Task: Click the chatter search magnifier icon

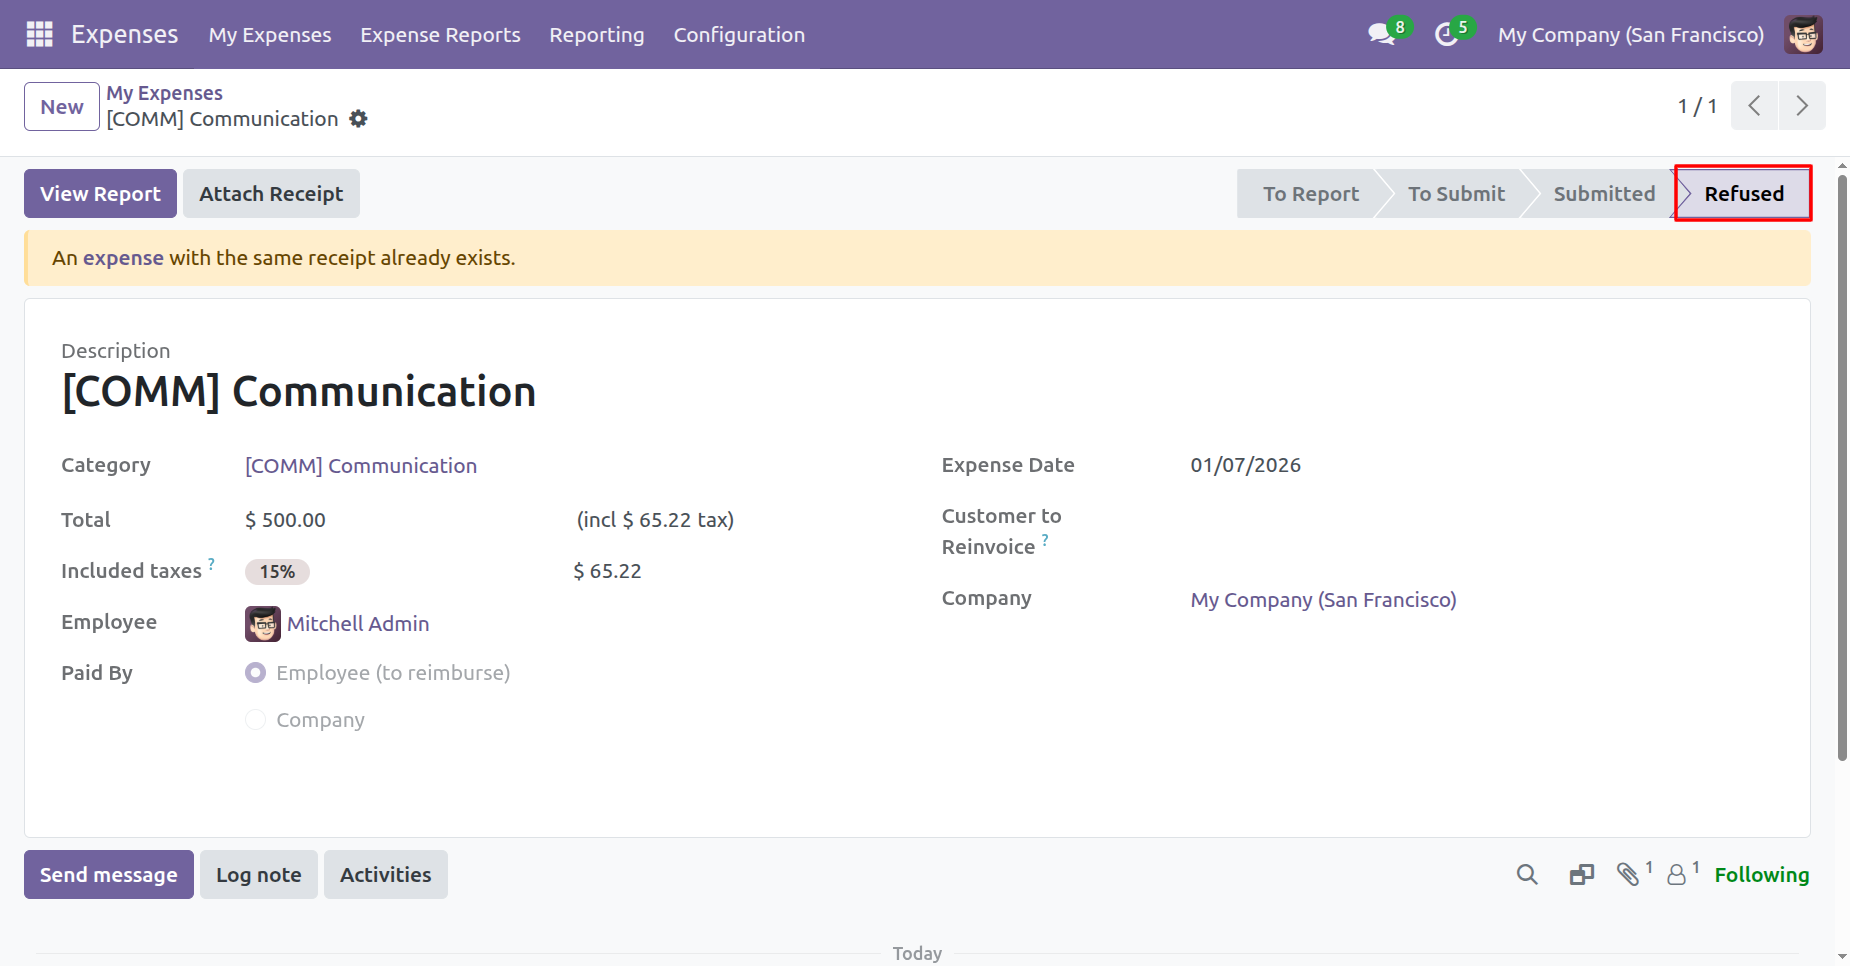Action: tap(1526, 875)
